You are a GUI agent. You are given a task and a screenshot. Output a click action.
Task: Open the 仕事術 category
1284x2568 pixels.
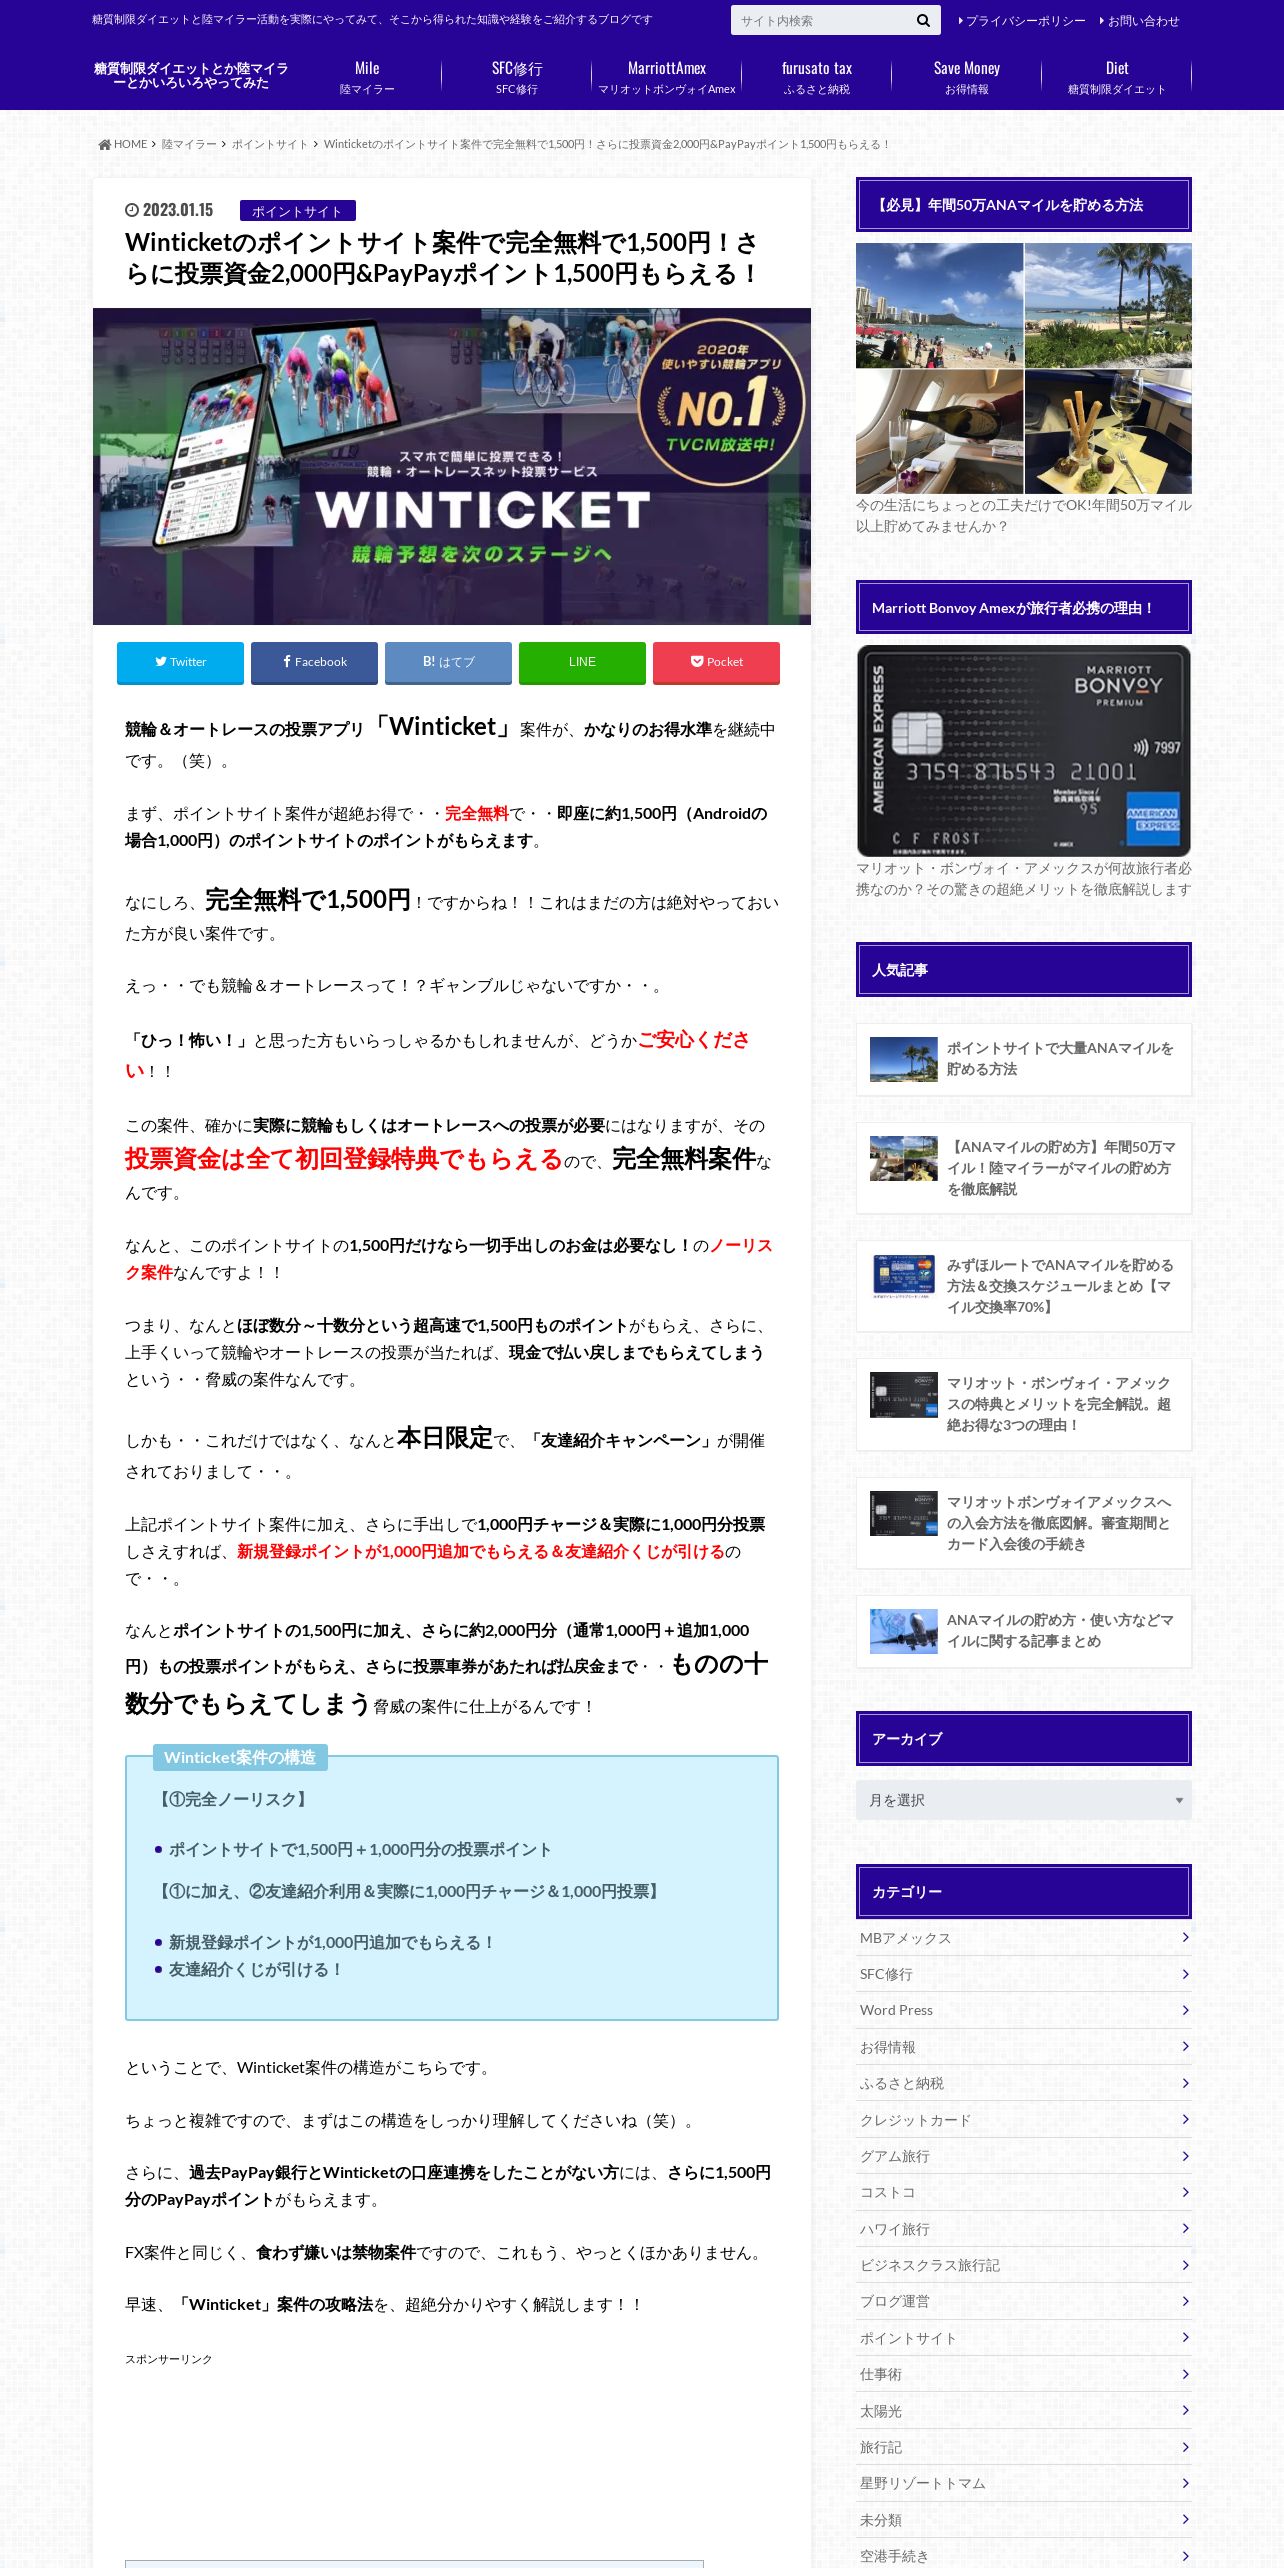(1024, 2374)
